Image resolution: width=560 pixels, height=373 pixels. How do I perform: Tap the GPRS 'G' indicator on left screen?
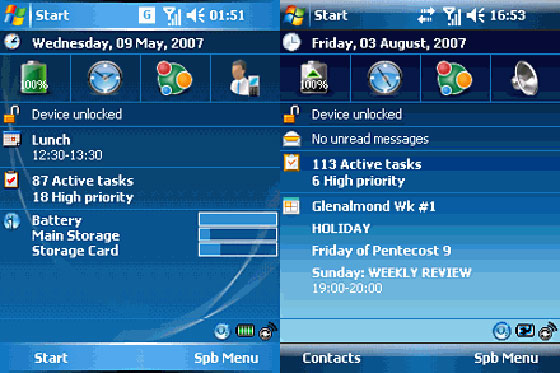(146, 15)
